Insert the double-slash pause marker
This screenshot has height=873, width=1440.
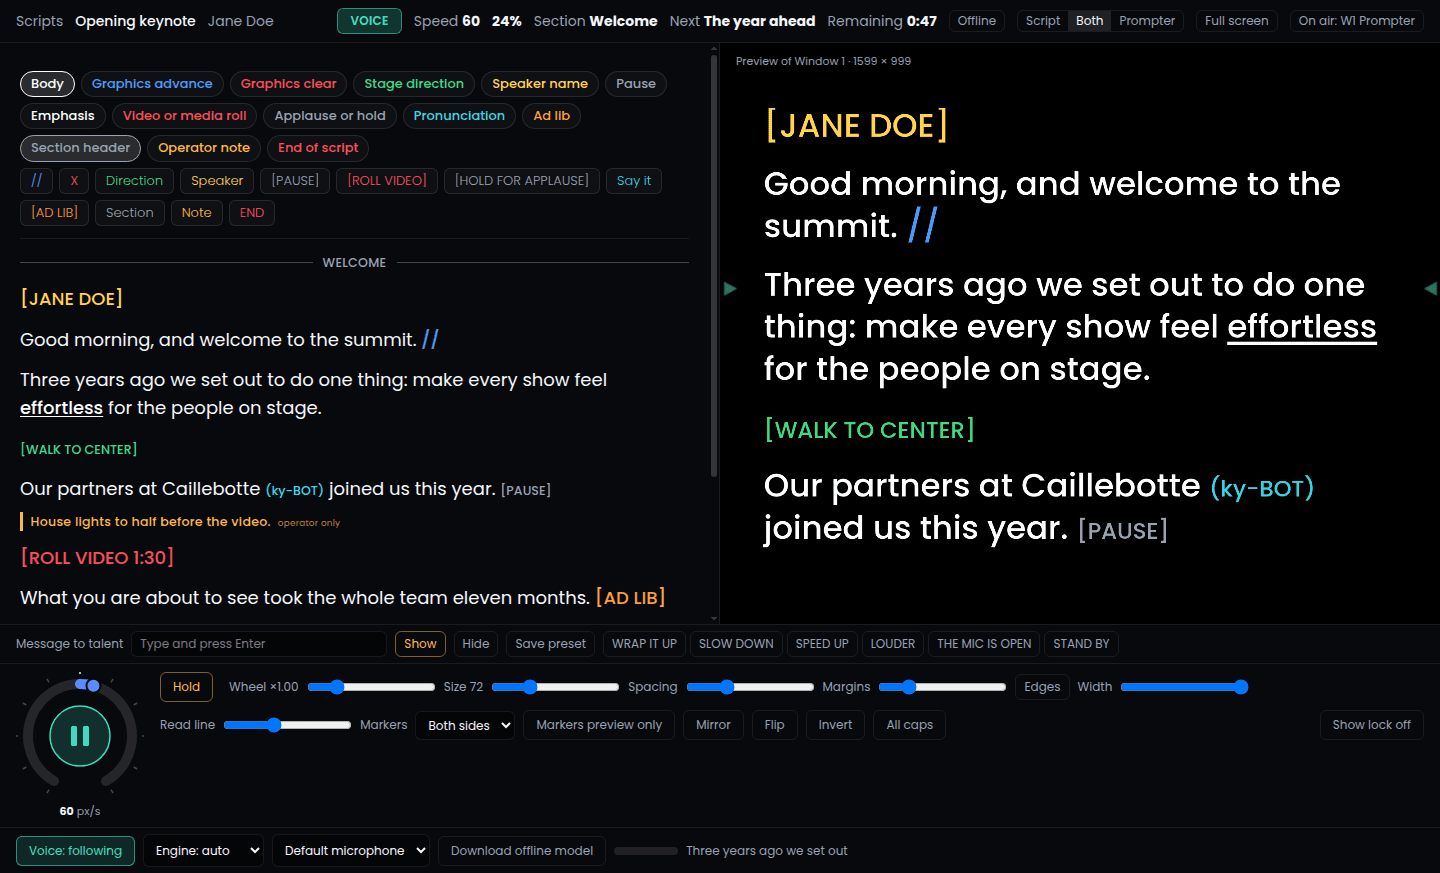pos(36,181)
